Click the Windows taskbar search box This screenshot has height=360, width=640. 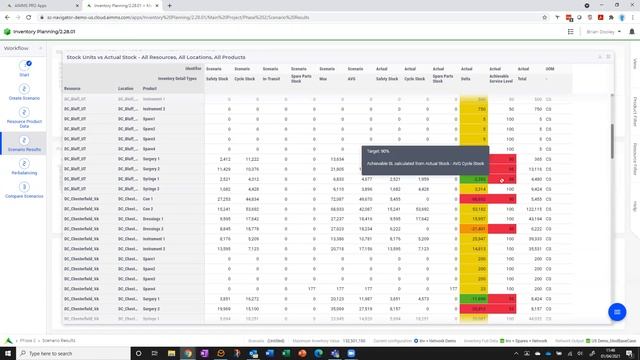click(73, 353)
